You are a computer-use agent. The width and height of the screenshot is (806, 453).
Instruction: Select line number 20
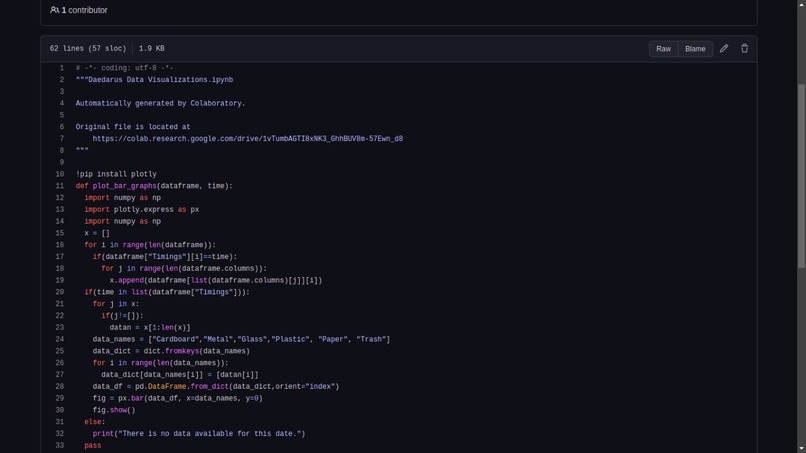click(60, 293)
